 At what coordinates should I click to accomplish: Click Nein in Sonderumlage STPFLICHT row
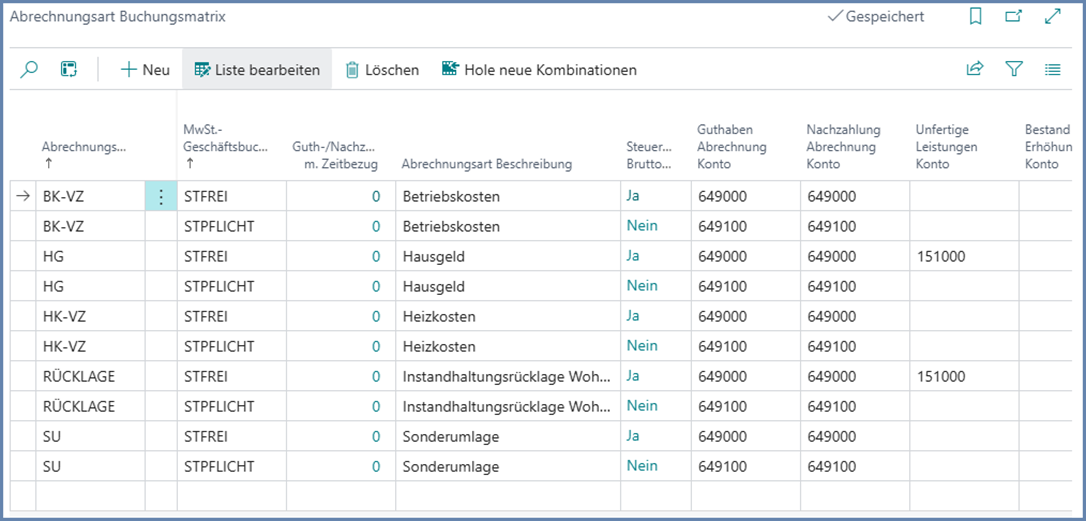coord(642,466)
